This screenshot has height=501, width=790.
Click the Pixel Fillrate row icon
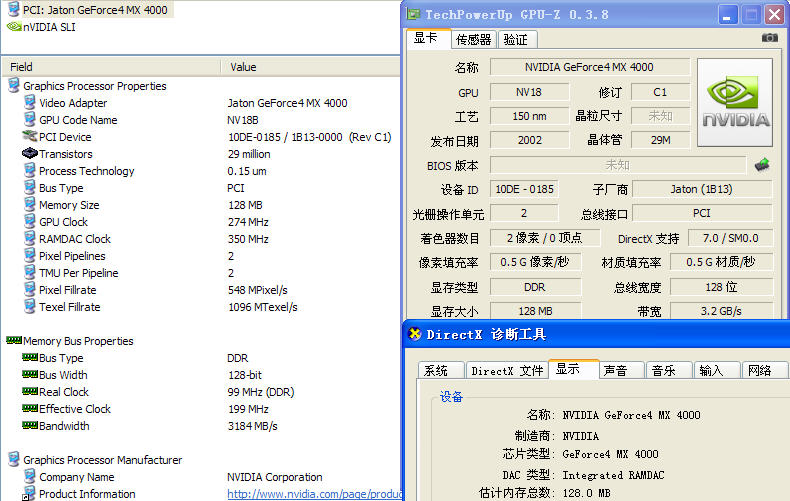(x=30, y=289)
